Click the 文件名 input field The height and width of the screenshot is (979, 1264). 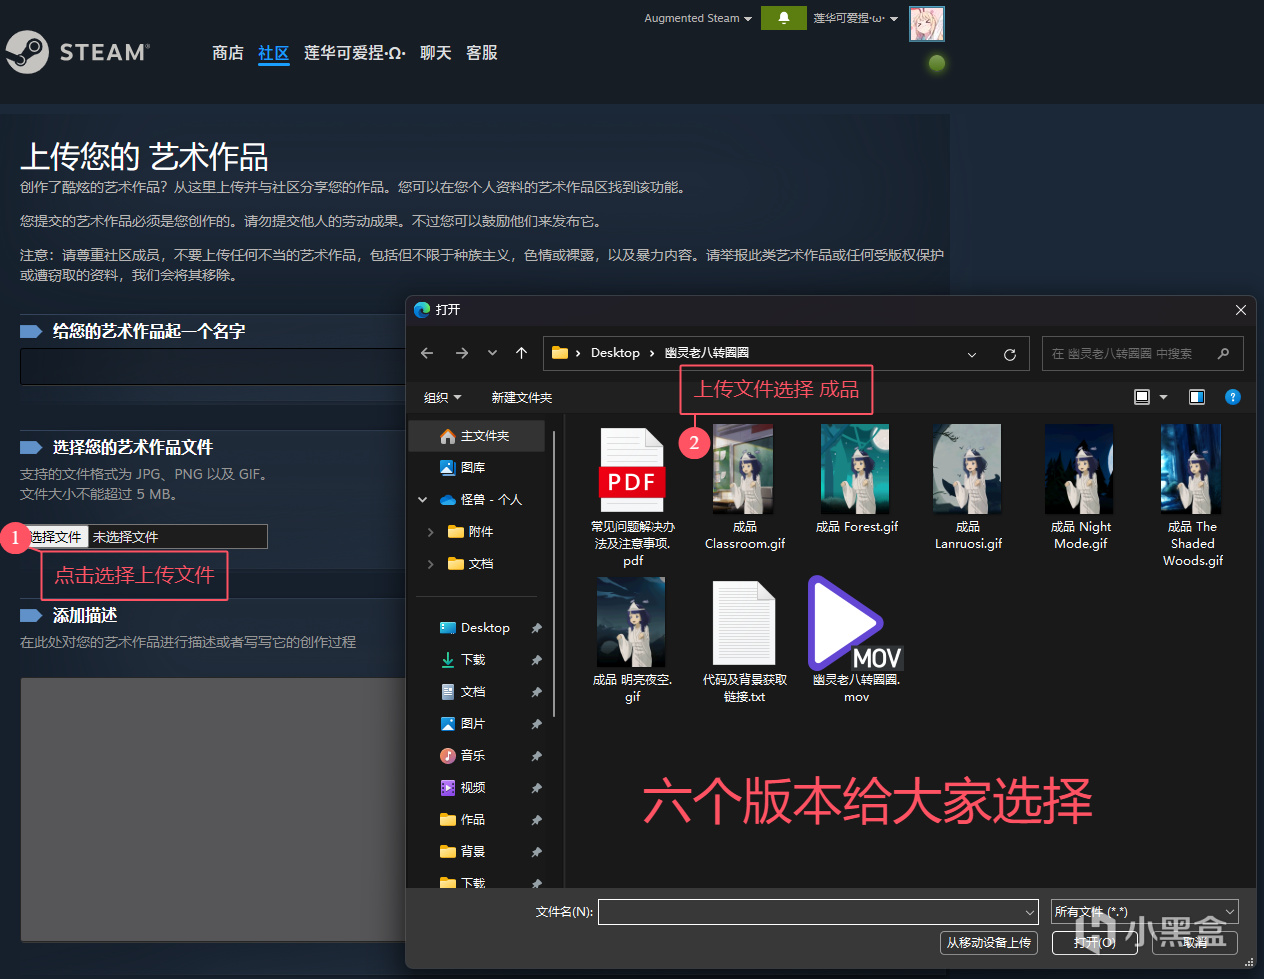click(818, 912)
